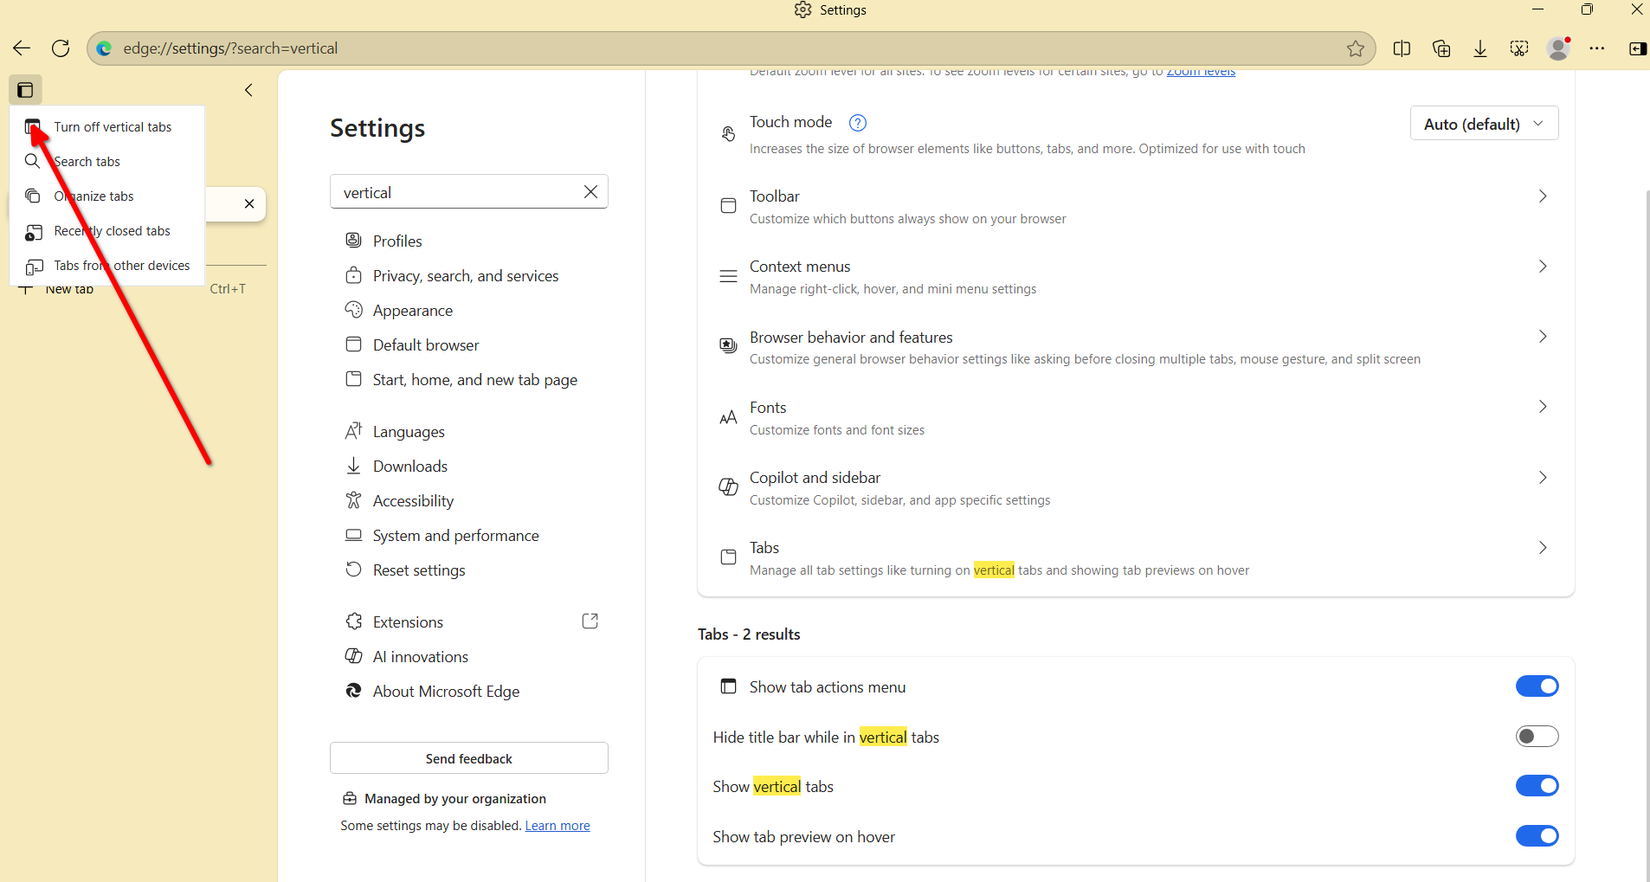Click the Touch mode help question icon

[857, 123]
